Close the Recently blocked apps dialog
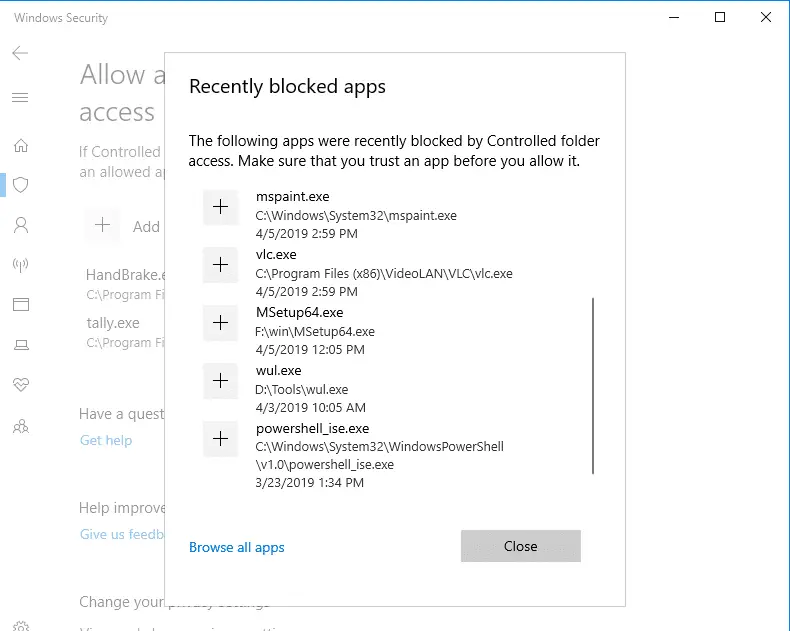Screen dimensions: 790x631 [x=520, y=546]
